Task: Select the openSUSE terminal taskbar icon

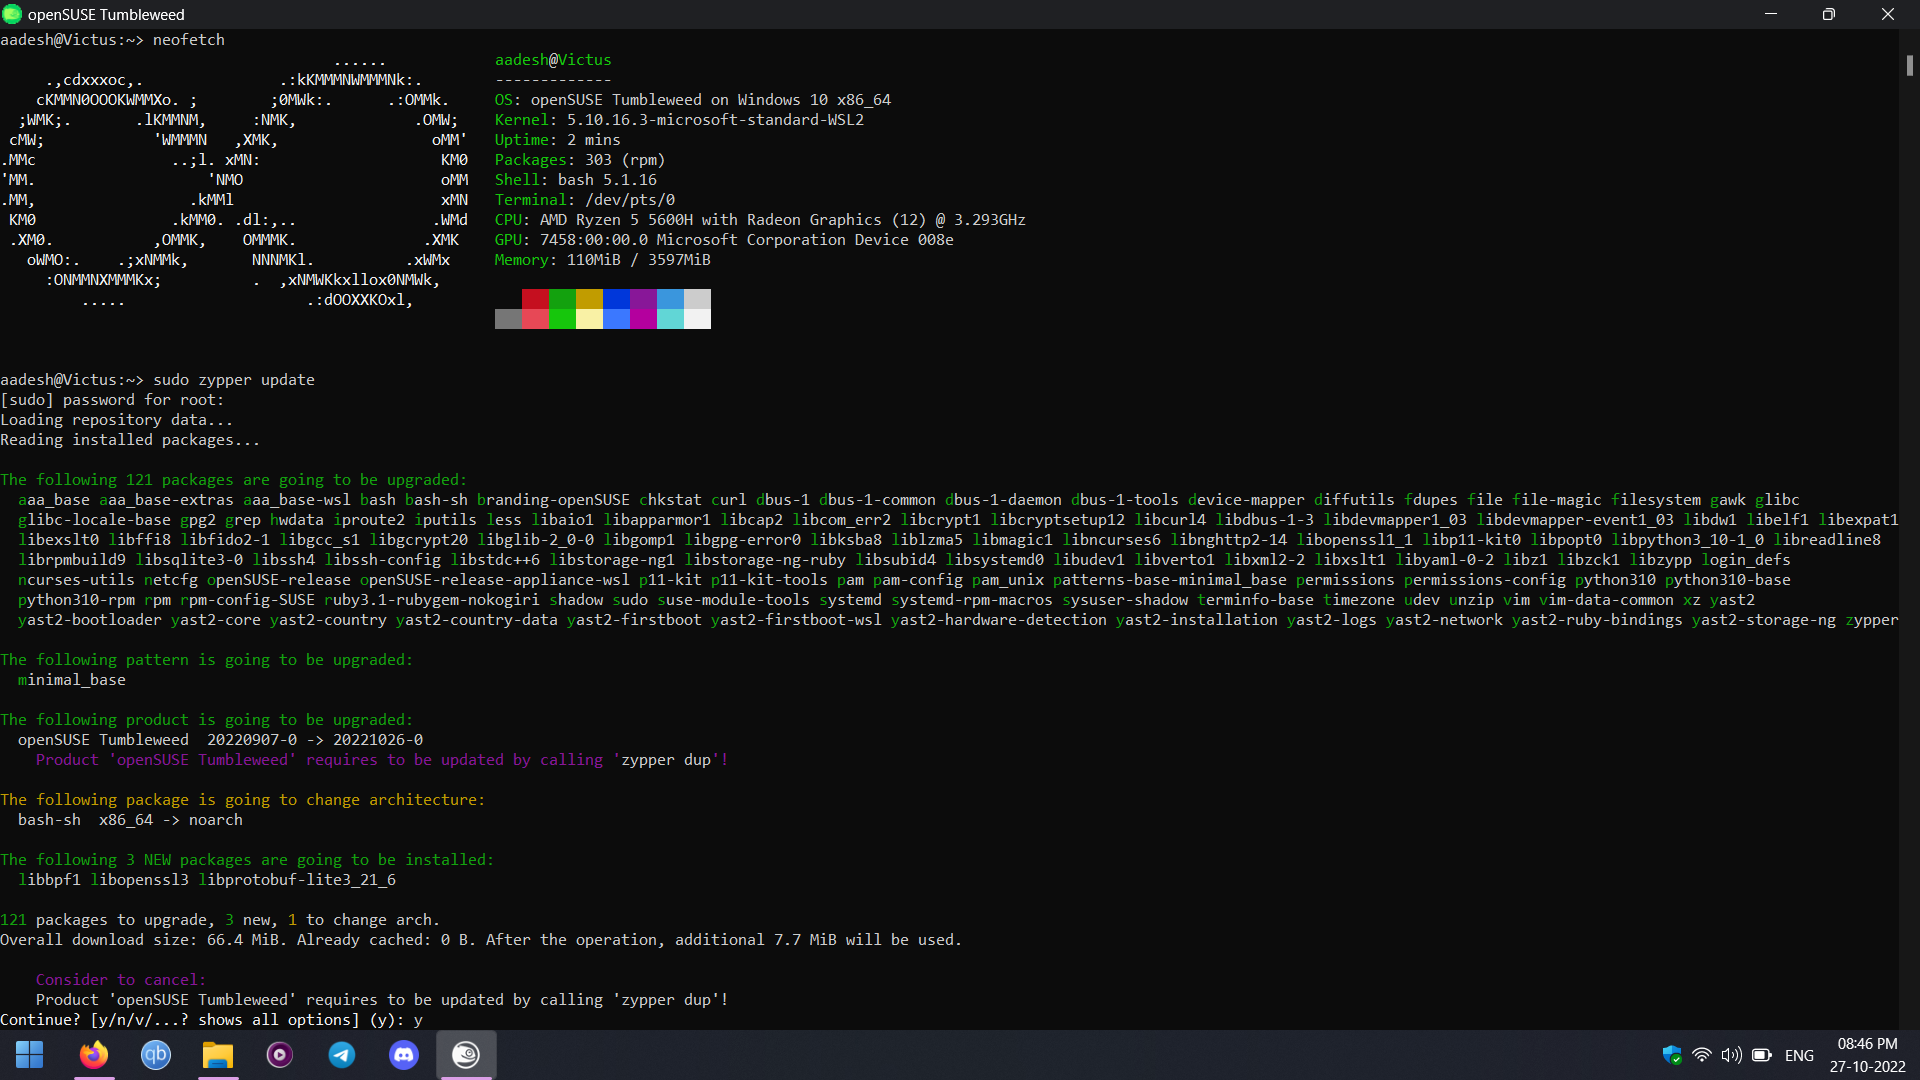Action: point(466,1055)
